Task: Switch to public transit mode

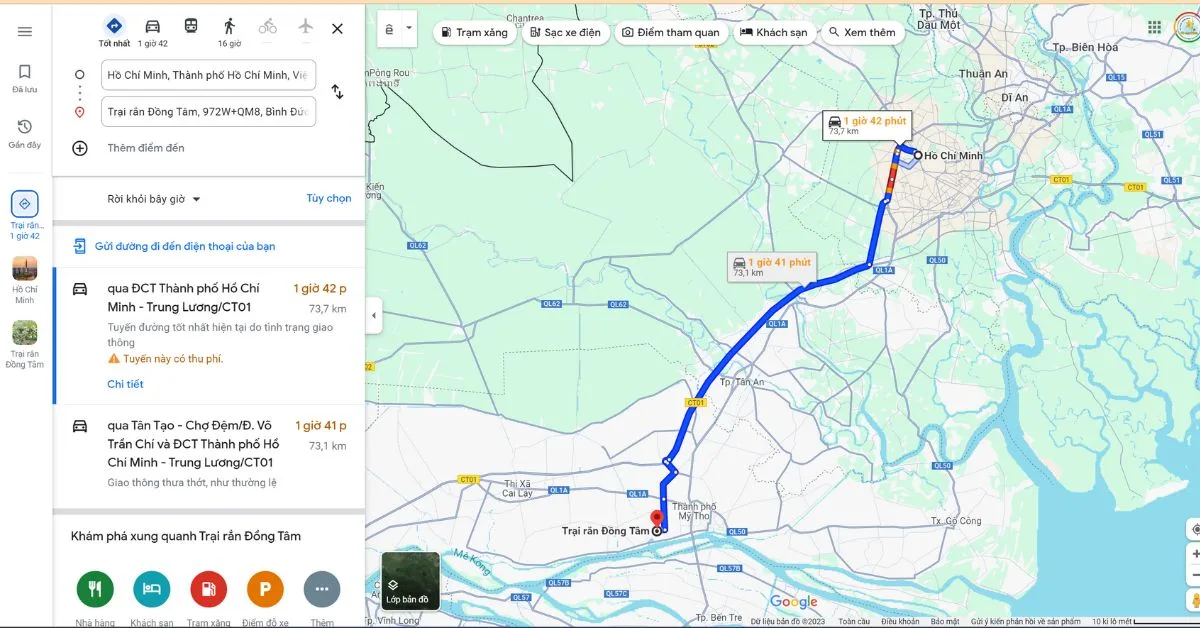Action: click(x=190, y=26)
